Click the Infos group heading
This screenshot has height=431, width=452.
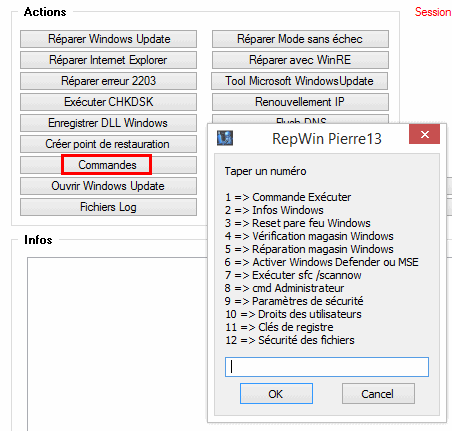[38, 240]
